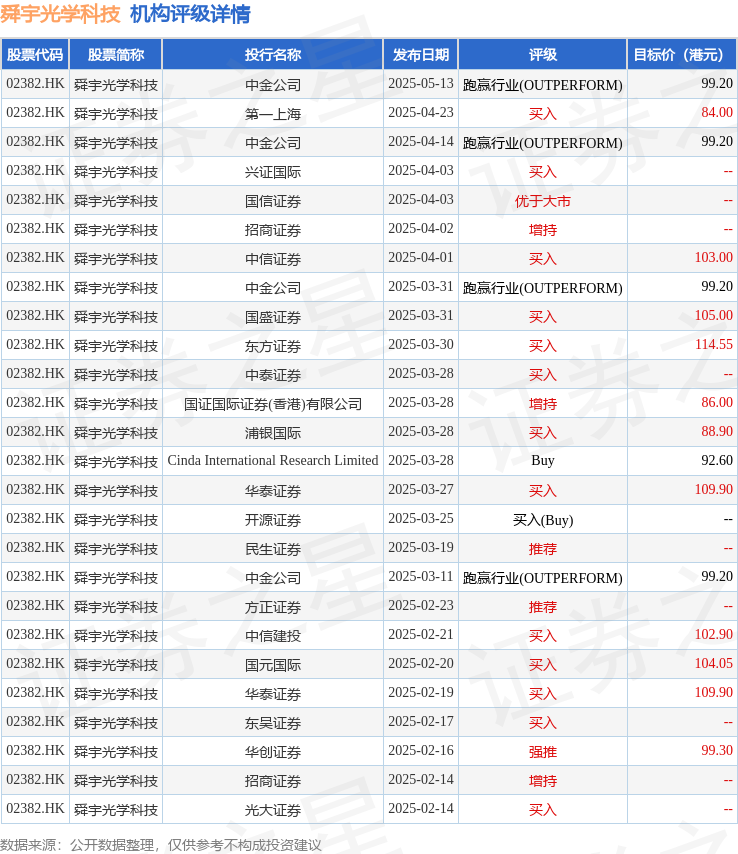738x854 pixels.
Task: Click the target price 92.60
Action: tap(717, 460)
